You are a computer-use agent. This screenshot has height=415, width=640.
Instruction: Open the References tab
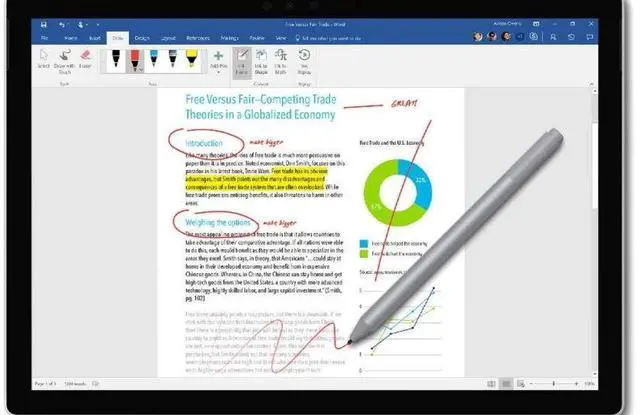point(199,36)
